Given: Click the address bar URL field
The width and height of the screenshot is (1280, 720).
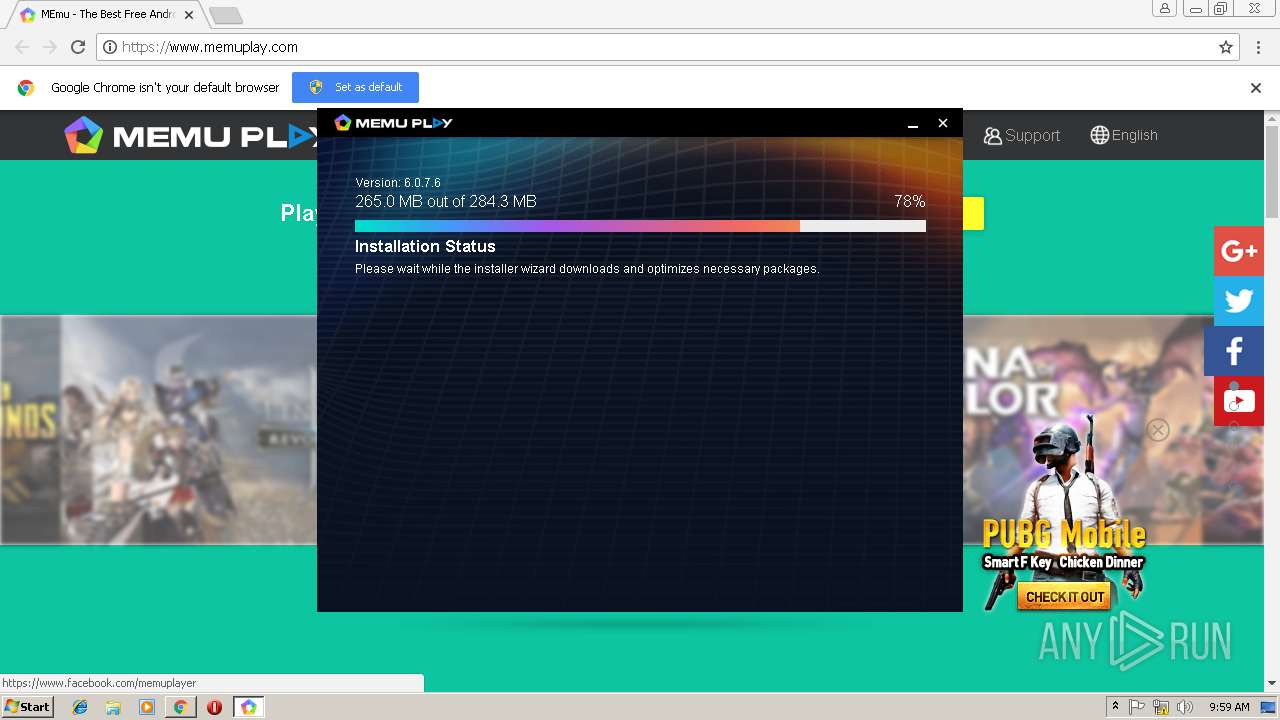Looking at the screenshot, I should (x=668, y=47).
